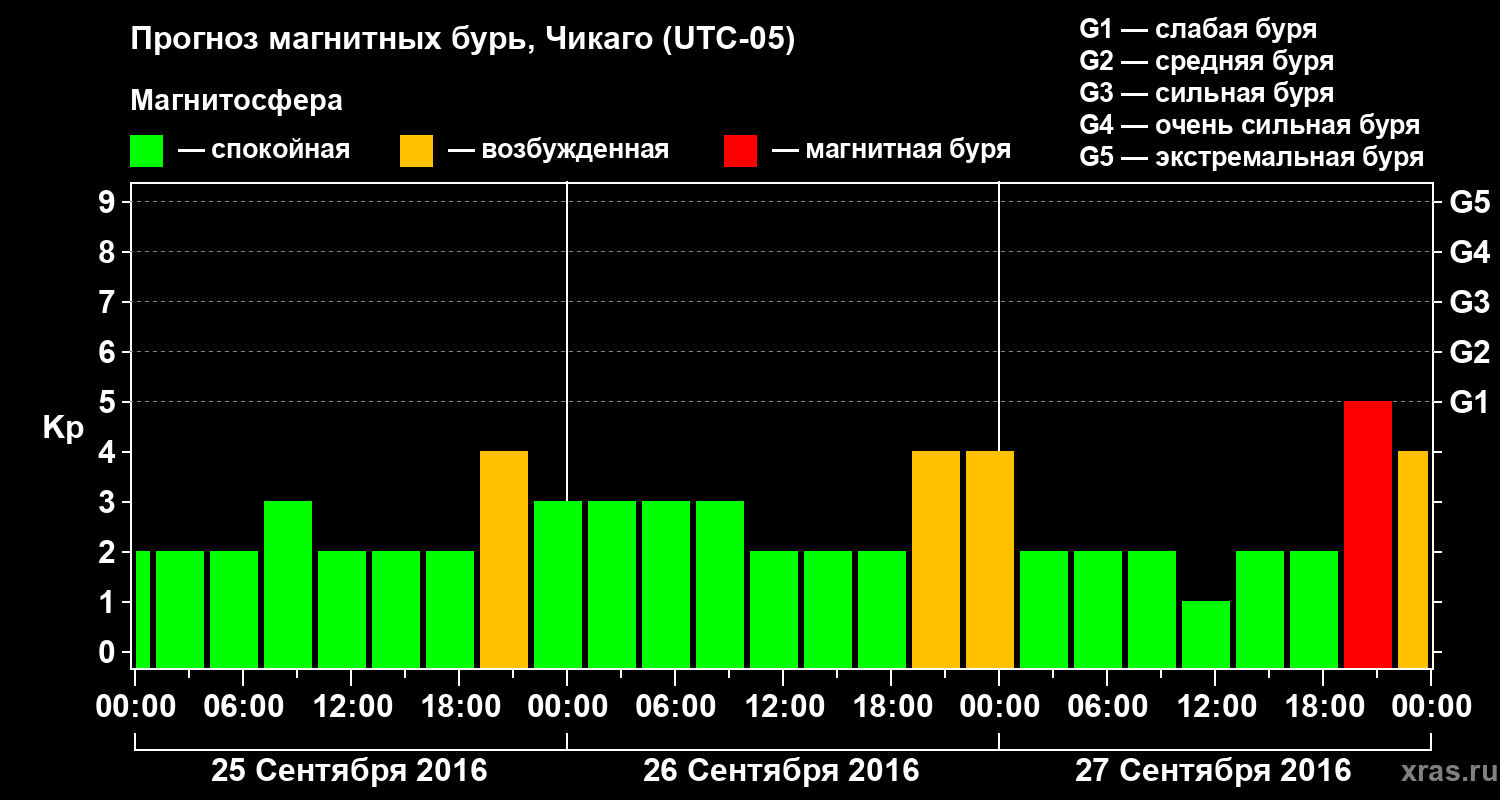1500x800 pixels.
Task: Click the '26 Сентября 2016' date label
Action: pyautogui.click(x=781, y=771)
